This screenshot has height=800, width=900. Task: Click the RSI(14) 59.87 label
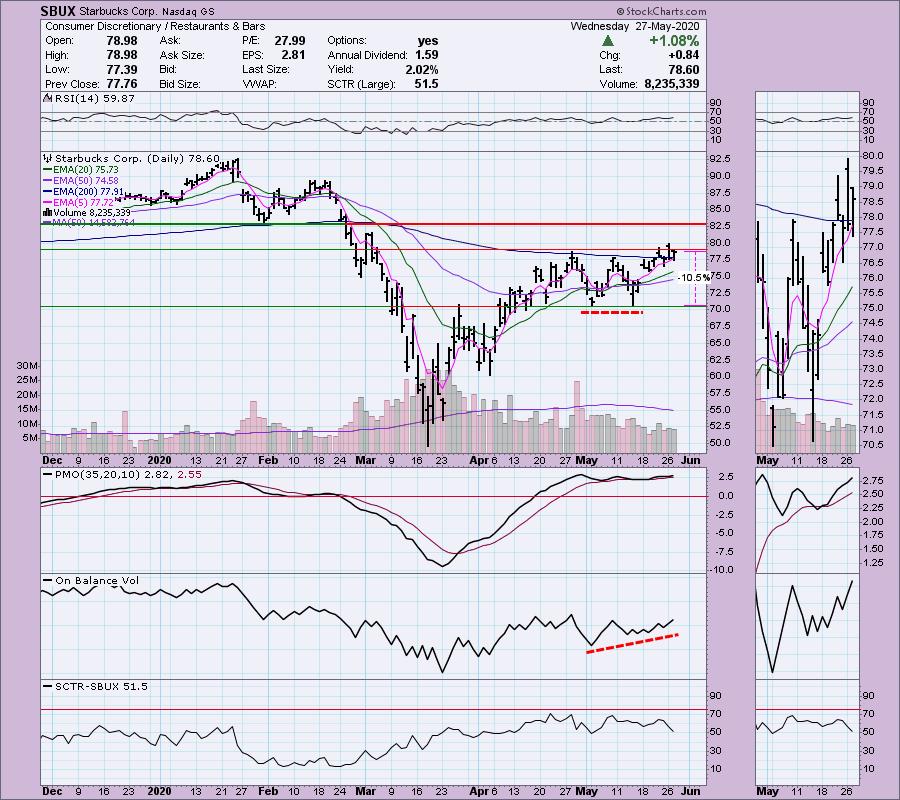[x=95, y=98]
